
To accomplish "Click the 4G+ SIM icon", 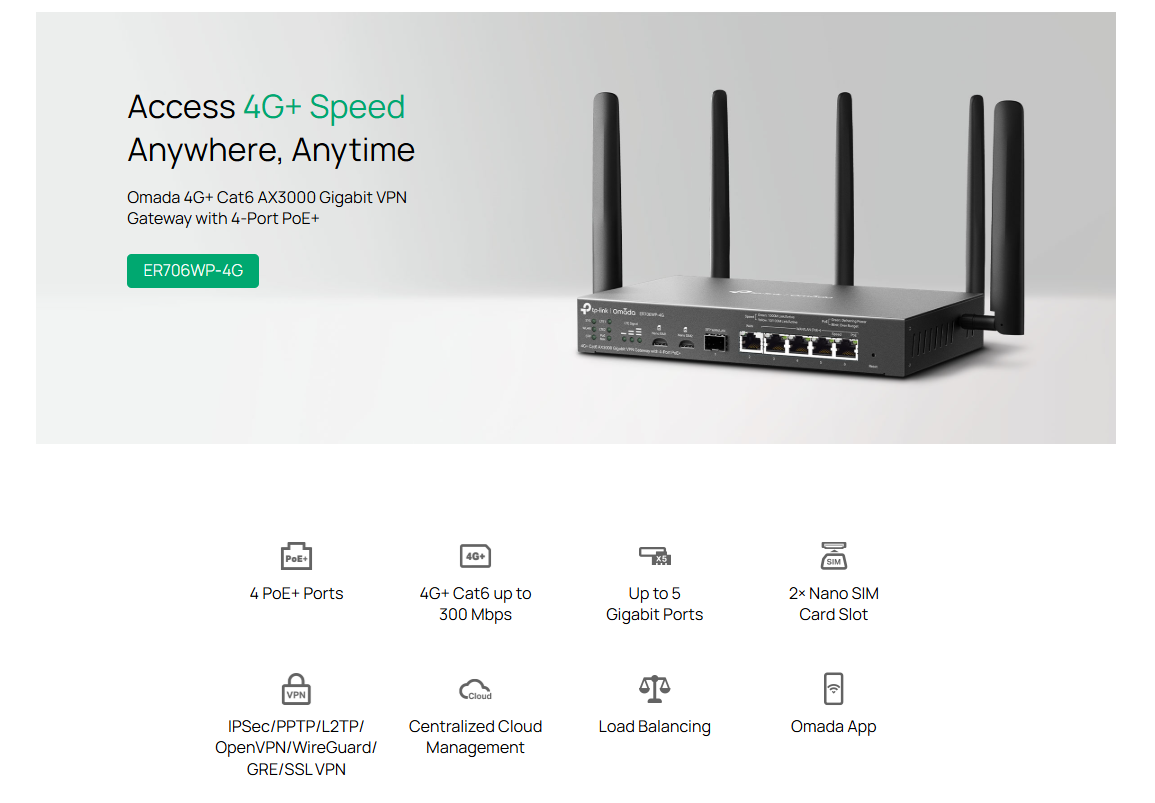I will coord(475,556).
